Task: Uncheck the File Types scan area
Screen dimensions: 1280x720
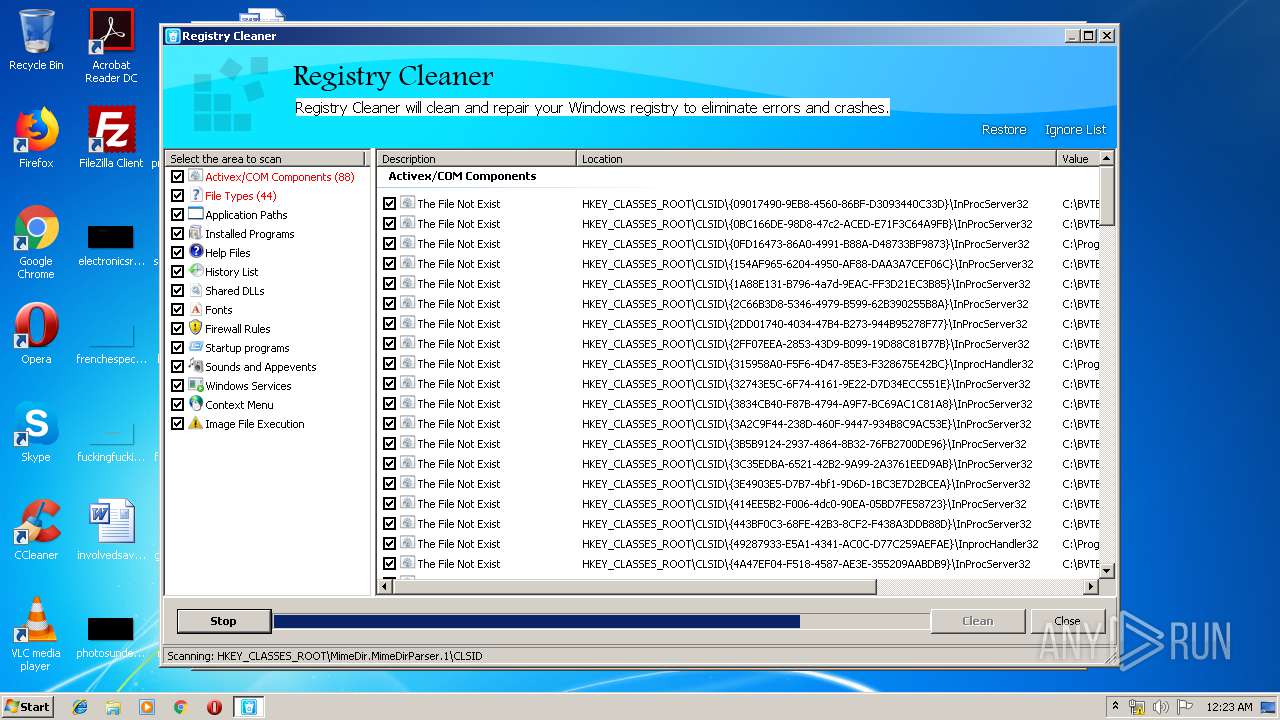Action: (178, 196)
